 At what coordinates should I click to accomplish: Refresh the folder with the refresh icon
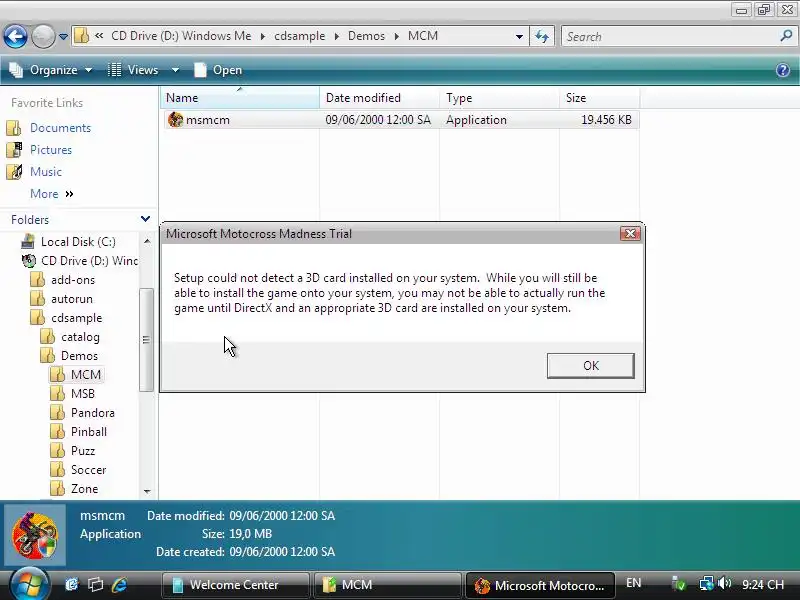coord(542,36)
